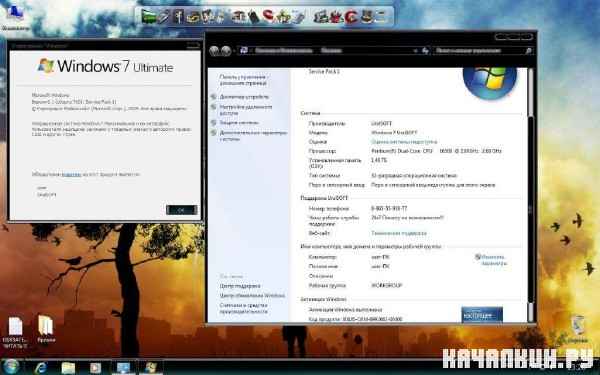Open Windows Update link in sidebar
This screenshot has width=600, height=375.
252,295
